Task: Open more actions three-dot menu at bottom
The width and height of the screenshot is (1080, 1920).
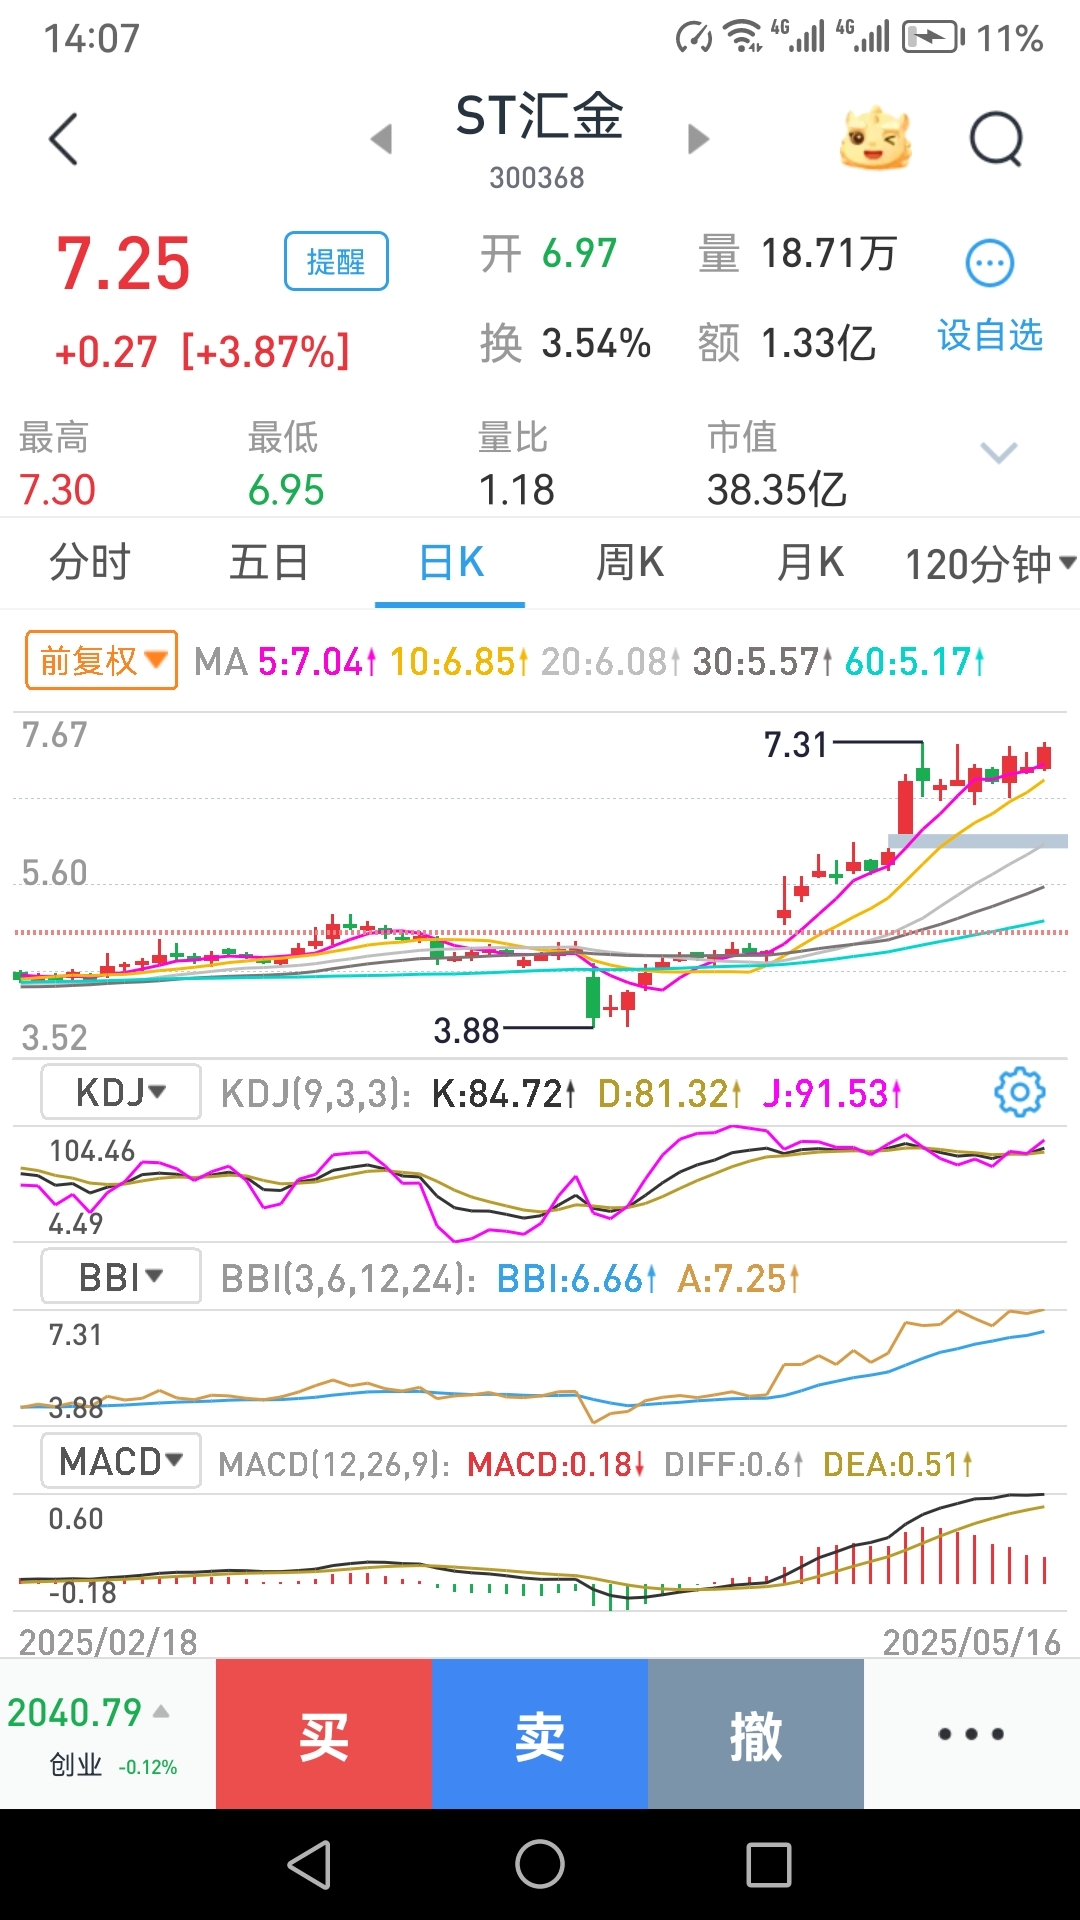Action: click(971, 1734)
